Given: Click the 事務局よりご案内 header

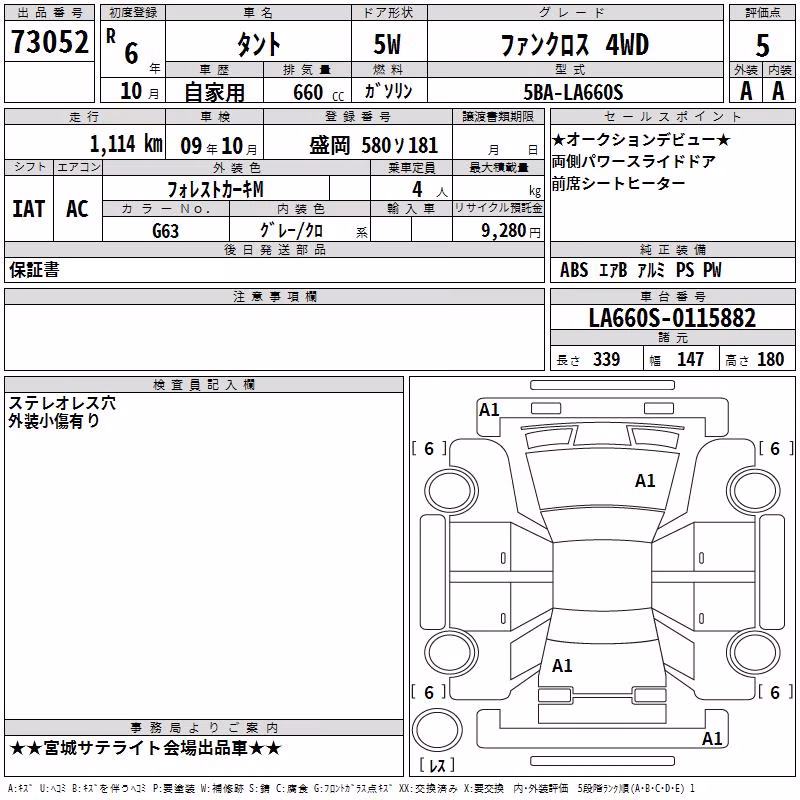Looking at the screenshot, I should pos(204,728).
